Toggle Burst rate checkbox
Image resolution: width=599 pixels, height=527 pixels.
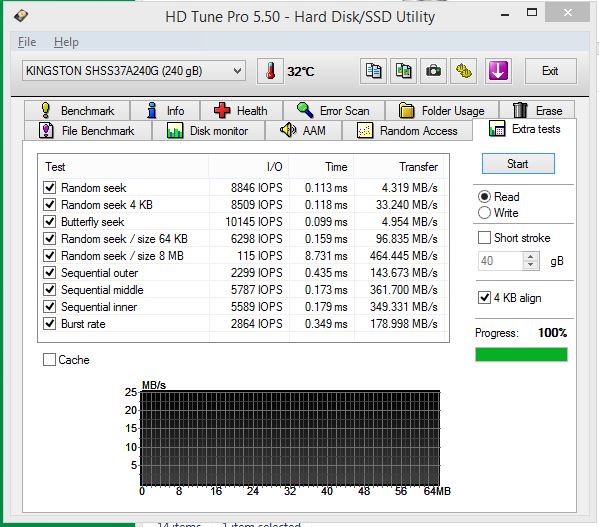point(50,324)
